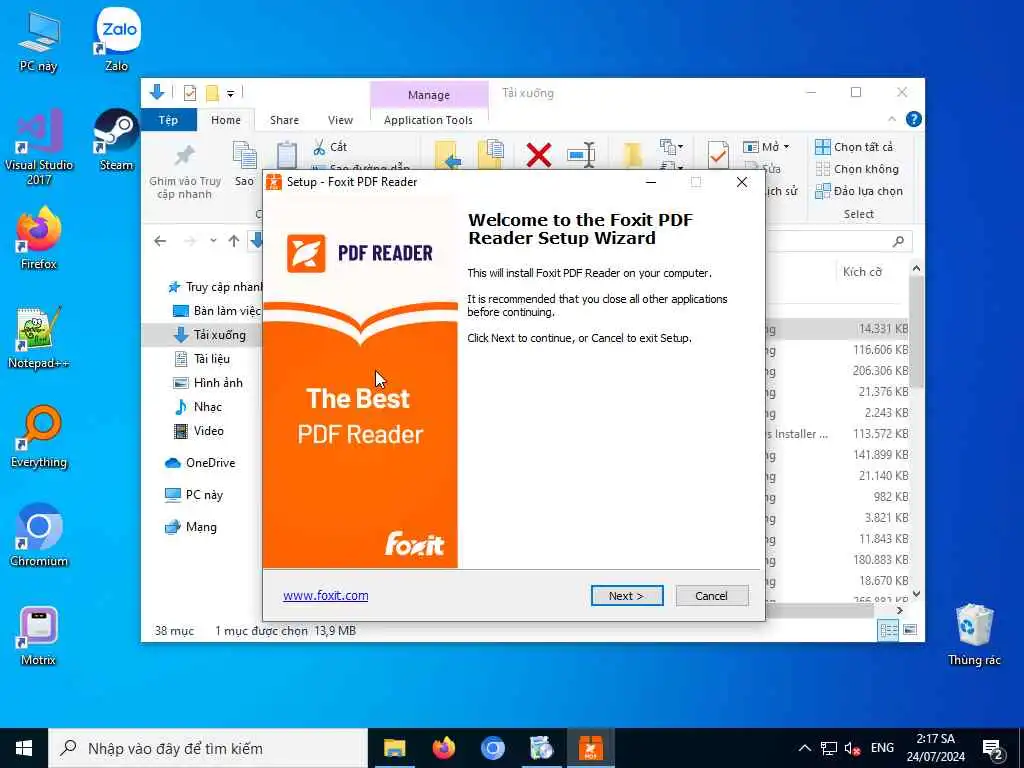Click Chọn không in Explorer ribbon

(x=857, y=169)
